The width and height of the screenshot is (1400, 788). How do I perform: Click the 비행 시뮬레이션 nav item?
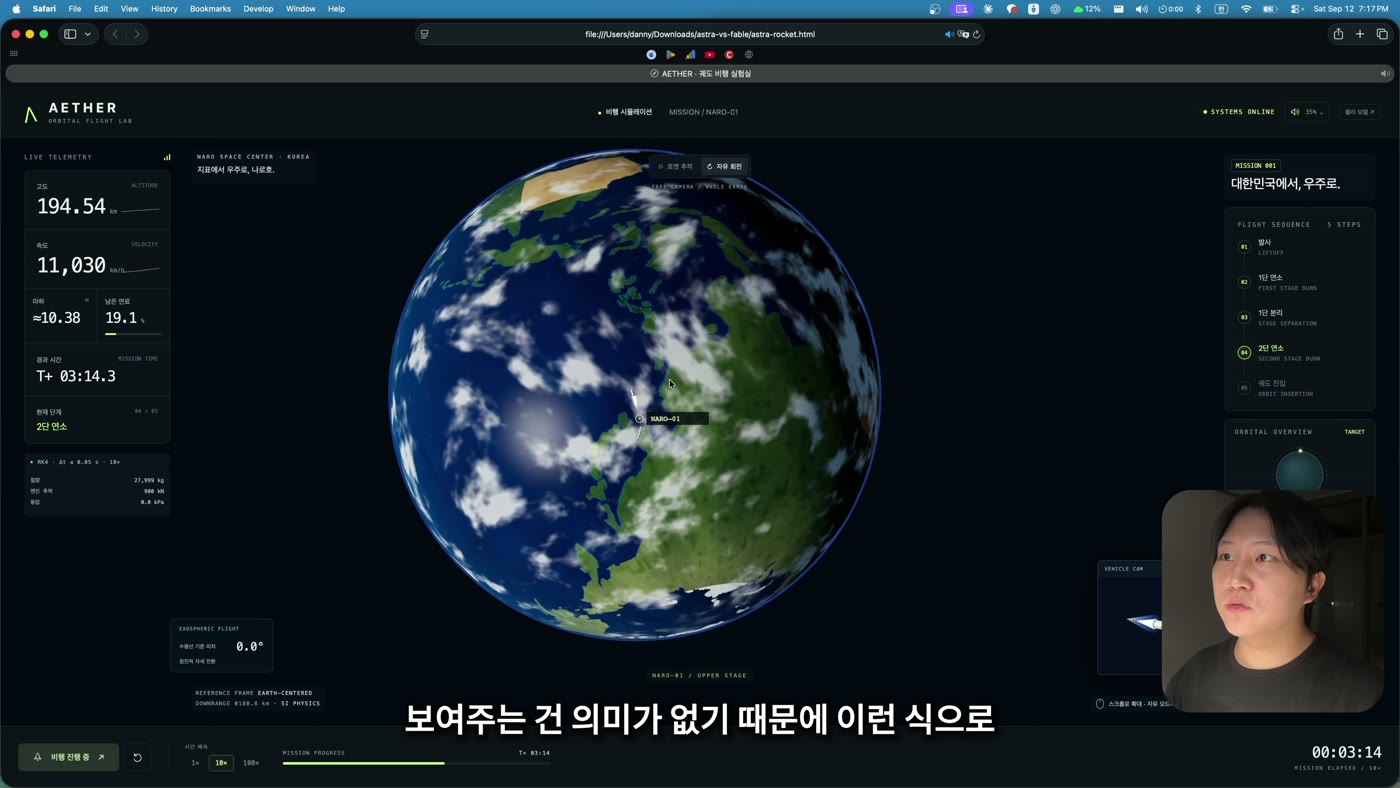(x=625, y=112)
